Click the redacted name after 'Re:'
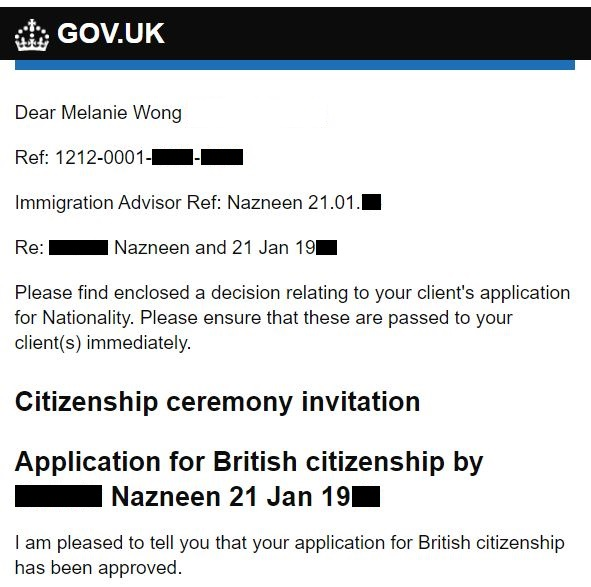The image size is (591, 587). click(78, 248)
